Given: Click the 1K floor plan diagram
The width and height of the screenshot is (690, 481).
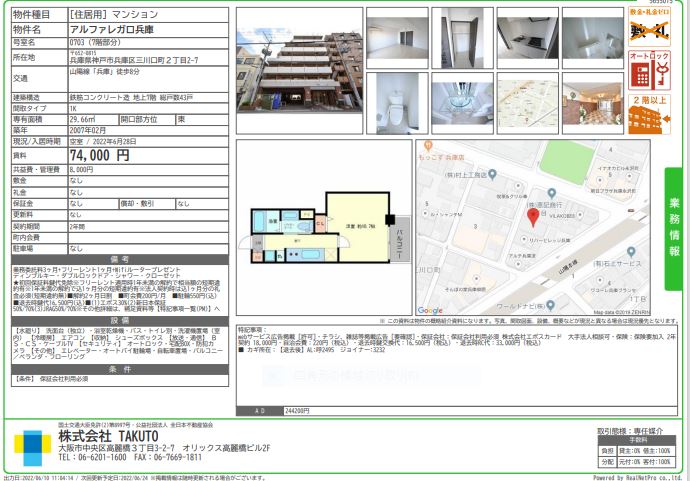Looking at the screenshot, I should coord(324,228).
